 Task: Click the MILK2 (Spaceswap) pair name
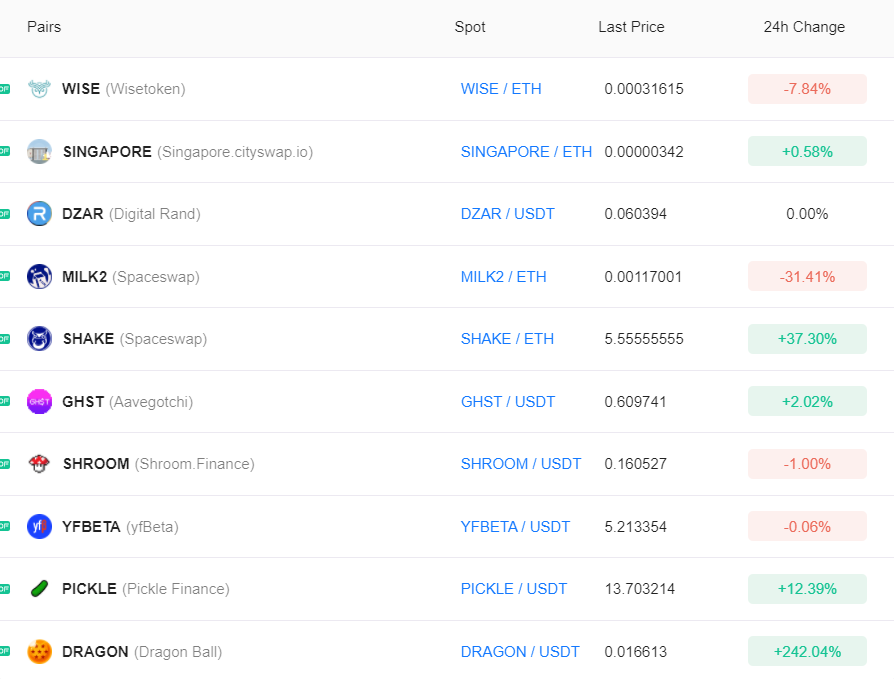[x=131, y=277]
